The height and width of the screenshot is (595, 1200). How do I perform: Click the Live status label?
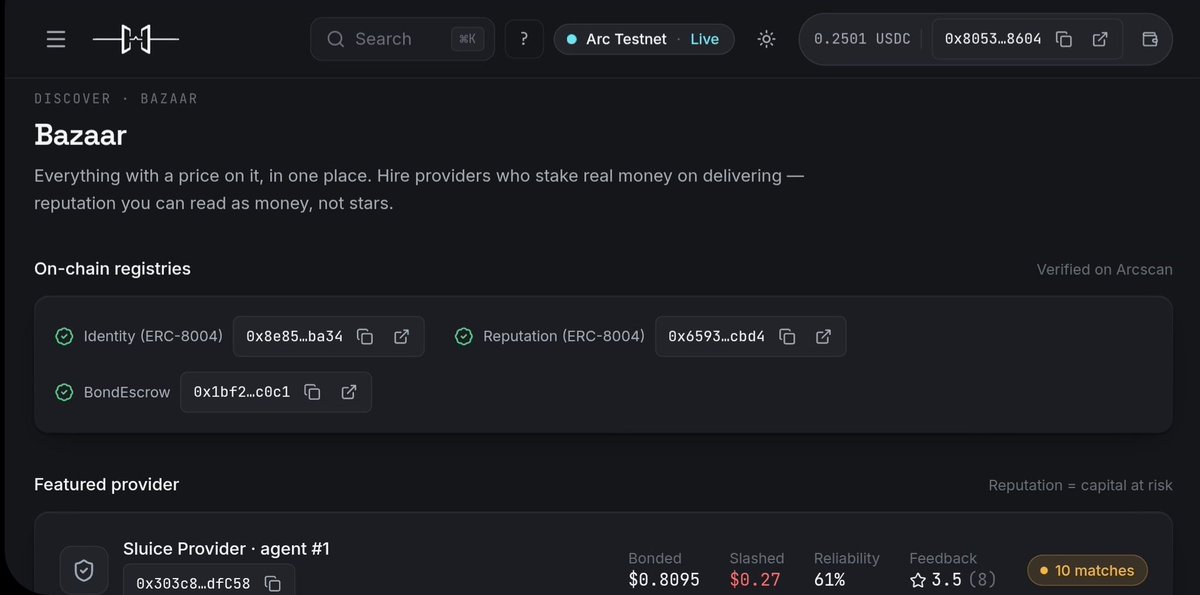(704, 39)
